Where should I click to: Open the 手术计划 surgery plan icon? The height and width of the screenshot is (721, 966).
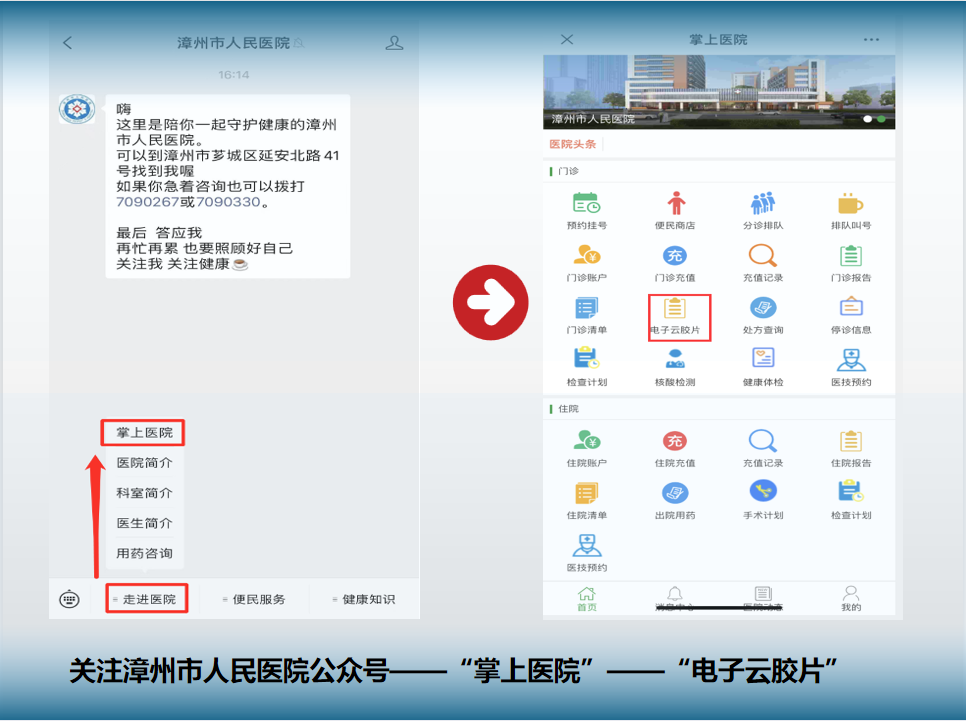coord(765,497)
